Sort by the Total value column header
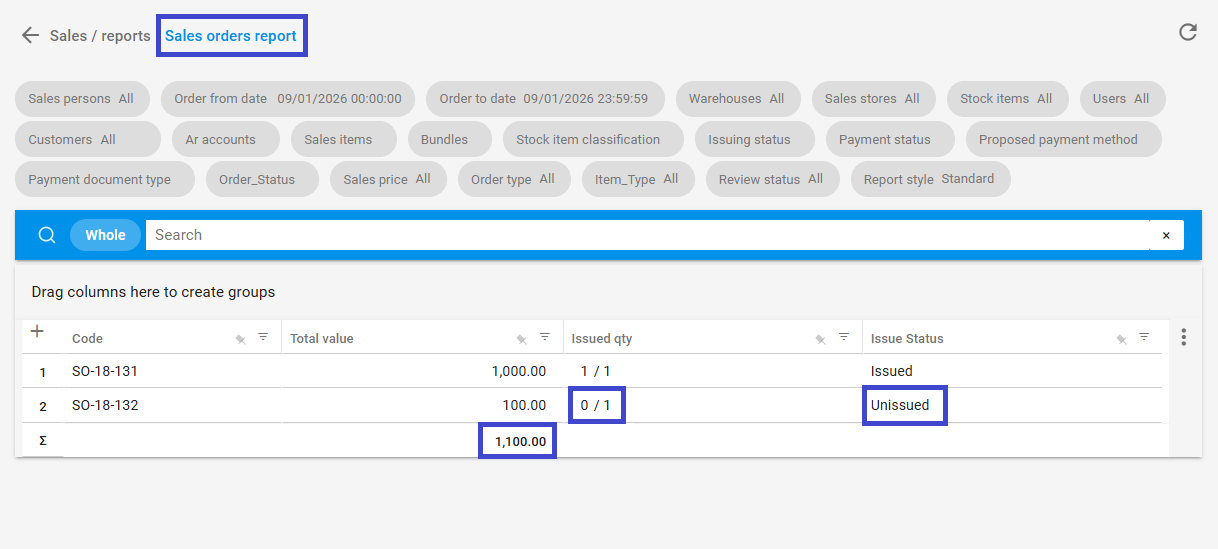Viewport: 1218px width, 549px height. pos(322,339)
